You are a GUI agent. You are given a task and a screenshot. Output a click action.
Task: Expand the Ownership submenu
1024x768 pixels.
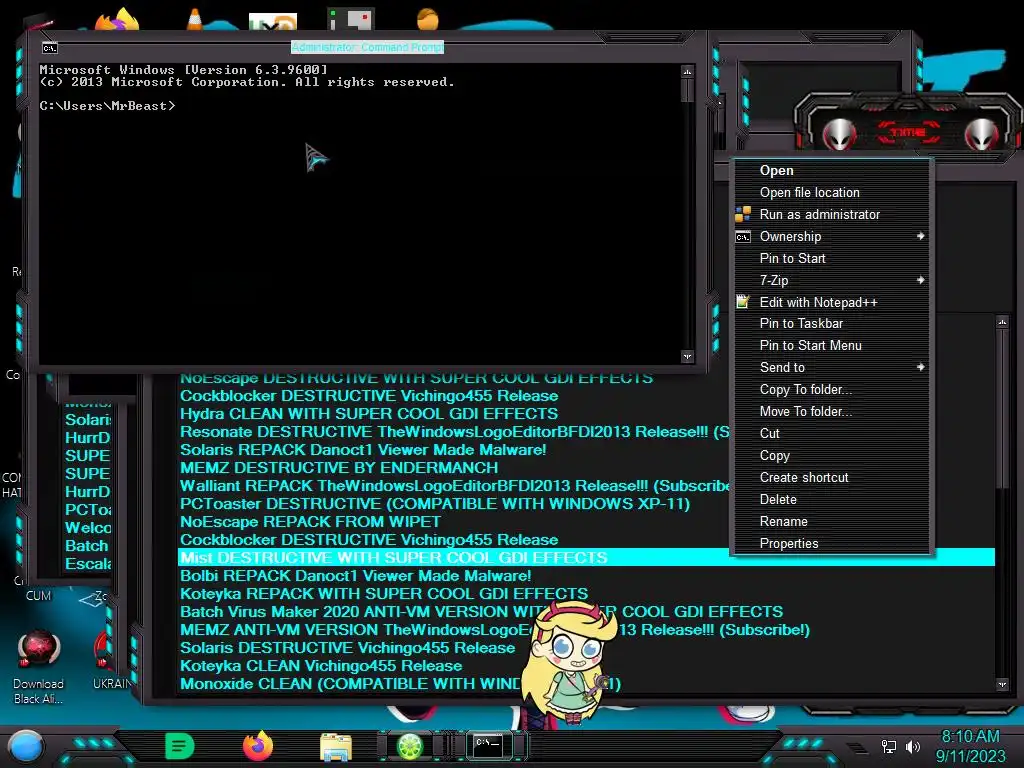[831, 236]
